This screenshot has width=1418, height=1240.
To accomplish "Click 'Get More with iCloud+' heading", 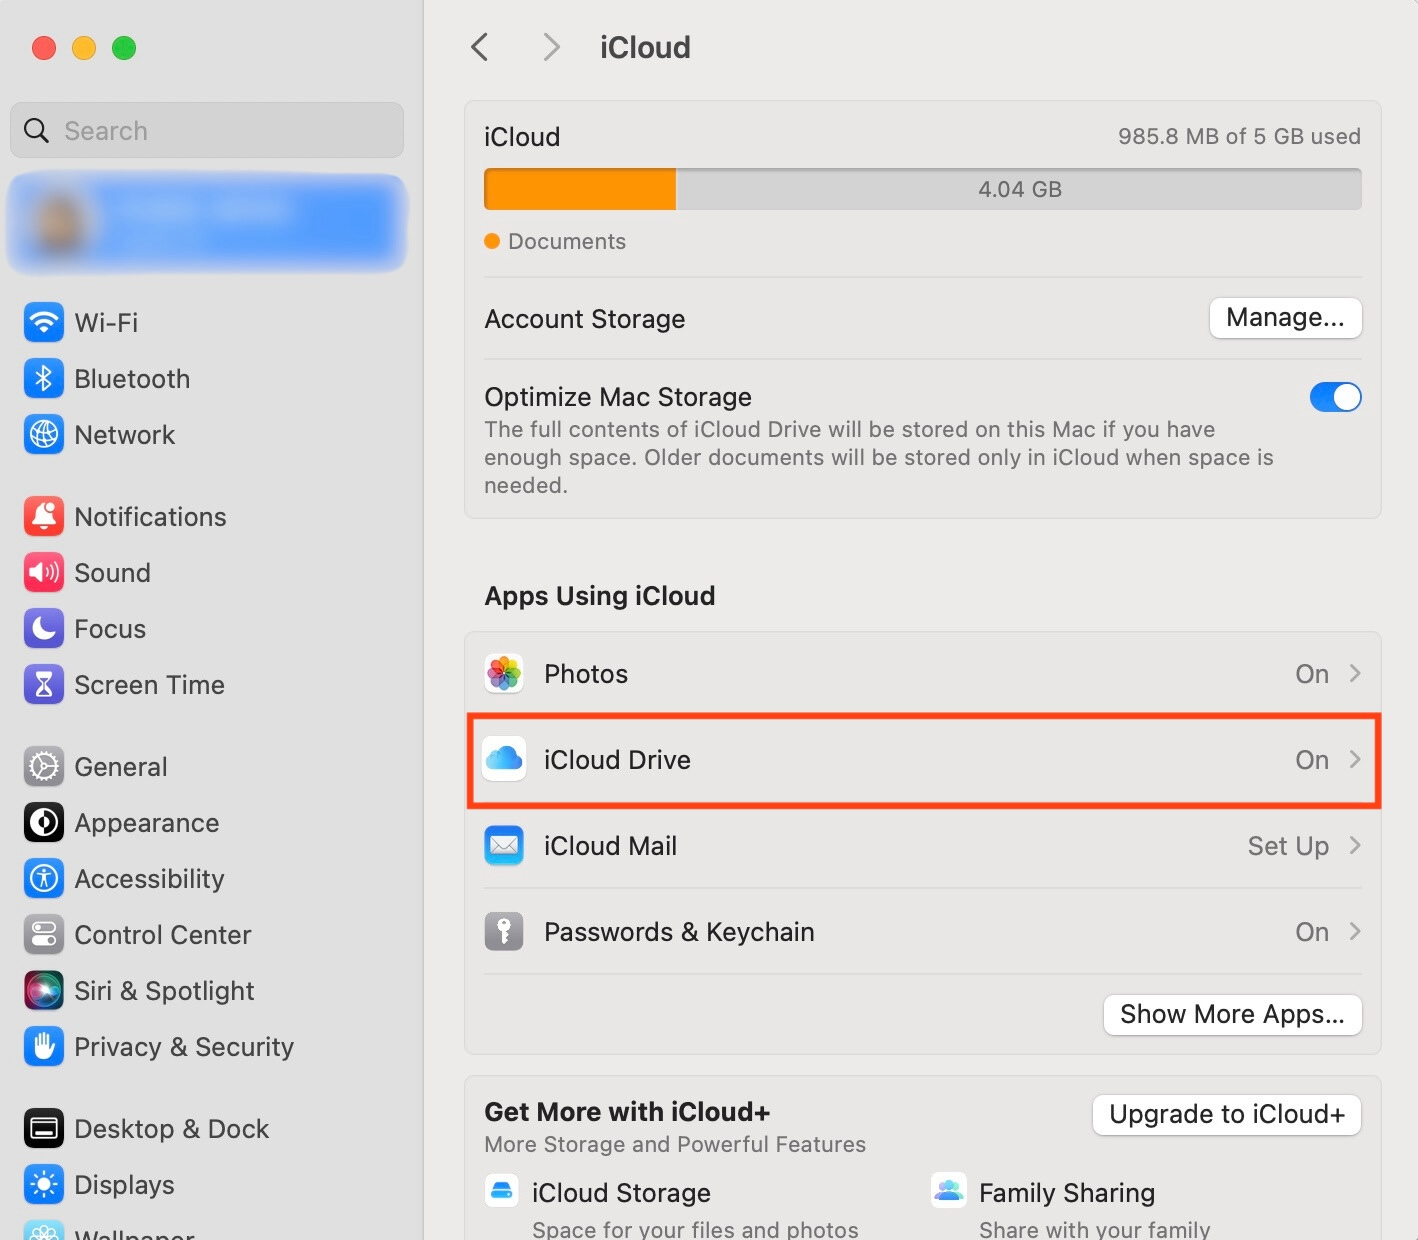I will click(x=627, y=1112).
